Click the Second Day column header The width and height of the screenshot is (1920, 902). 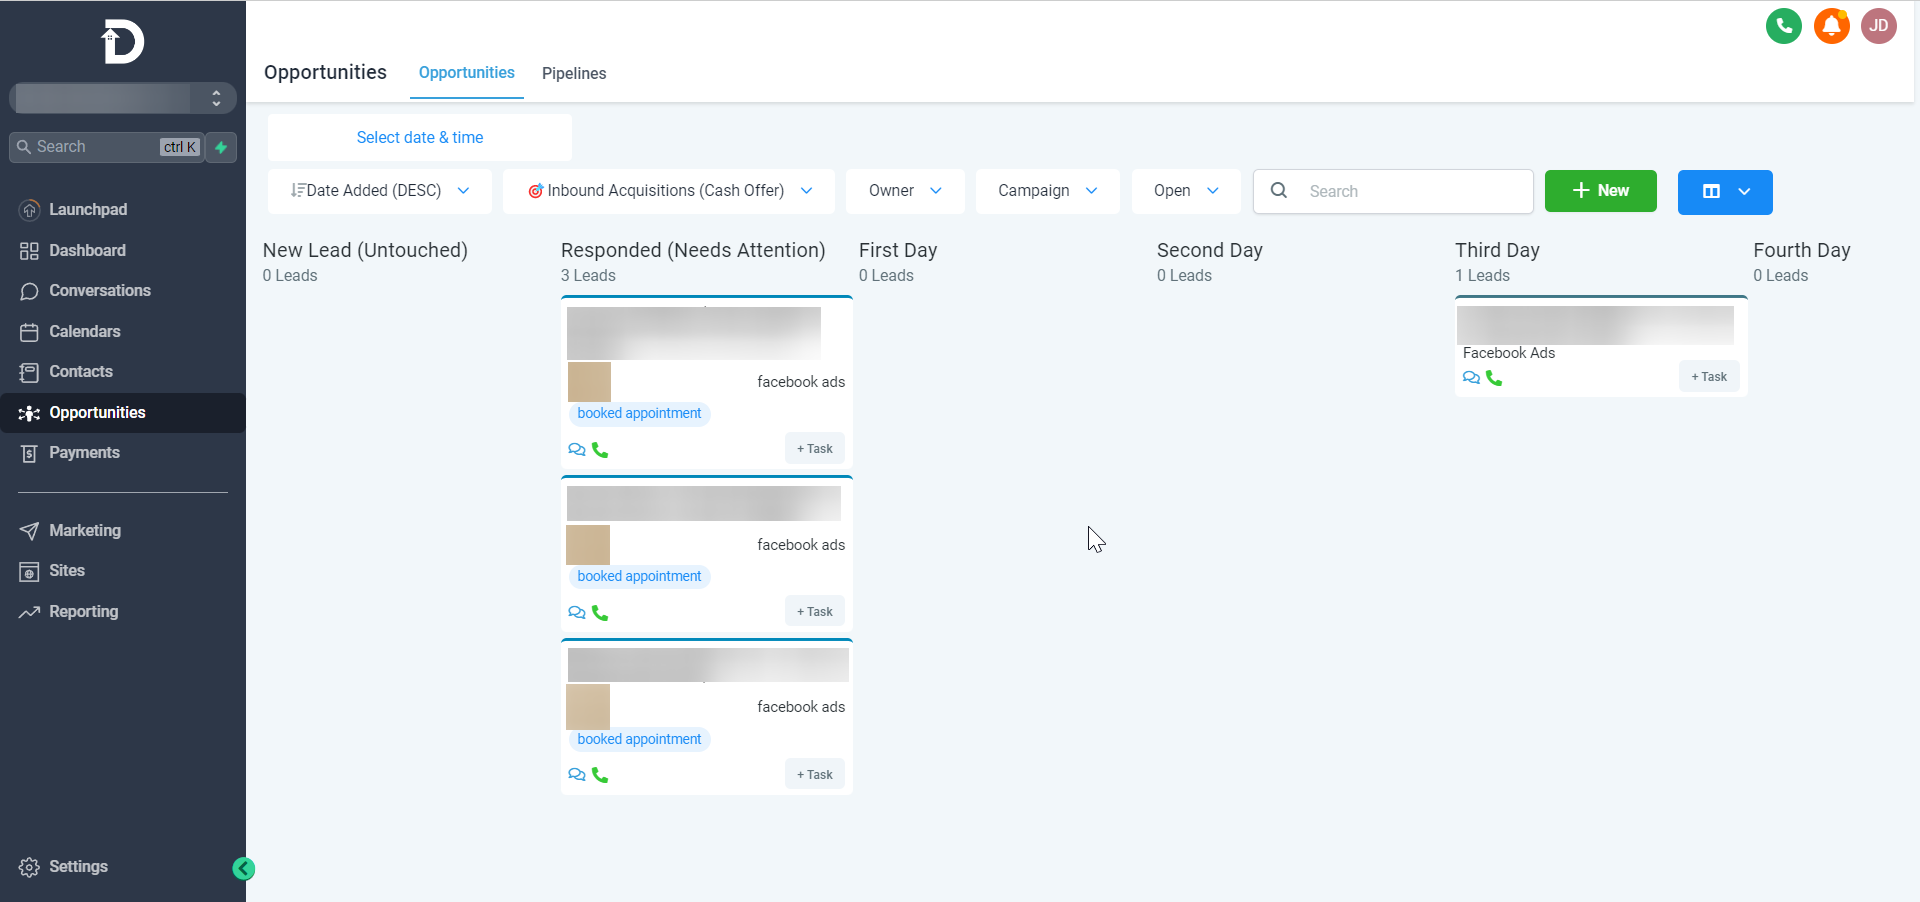1210,250
